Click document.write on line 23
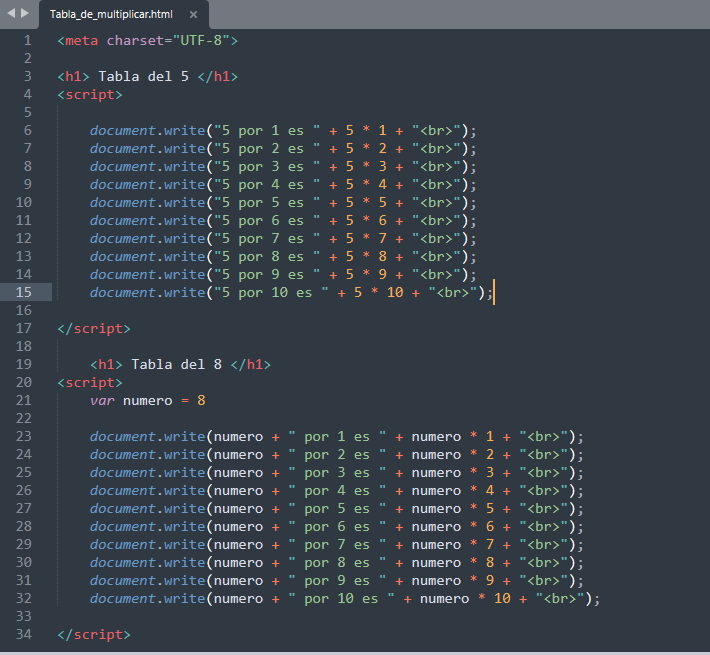 click(148, 437)
